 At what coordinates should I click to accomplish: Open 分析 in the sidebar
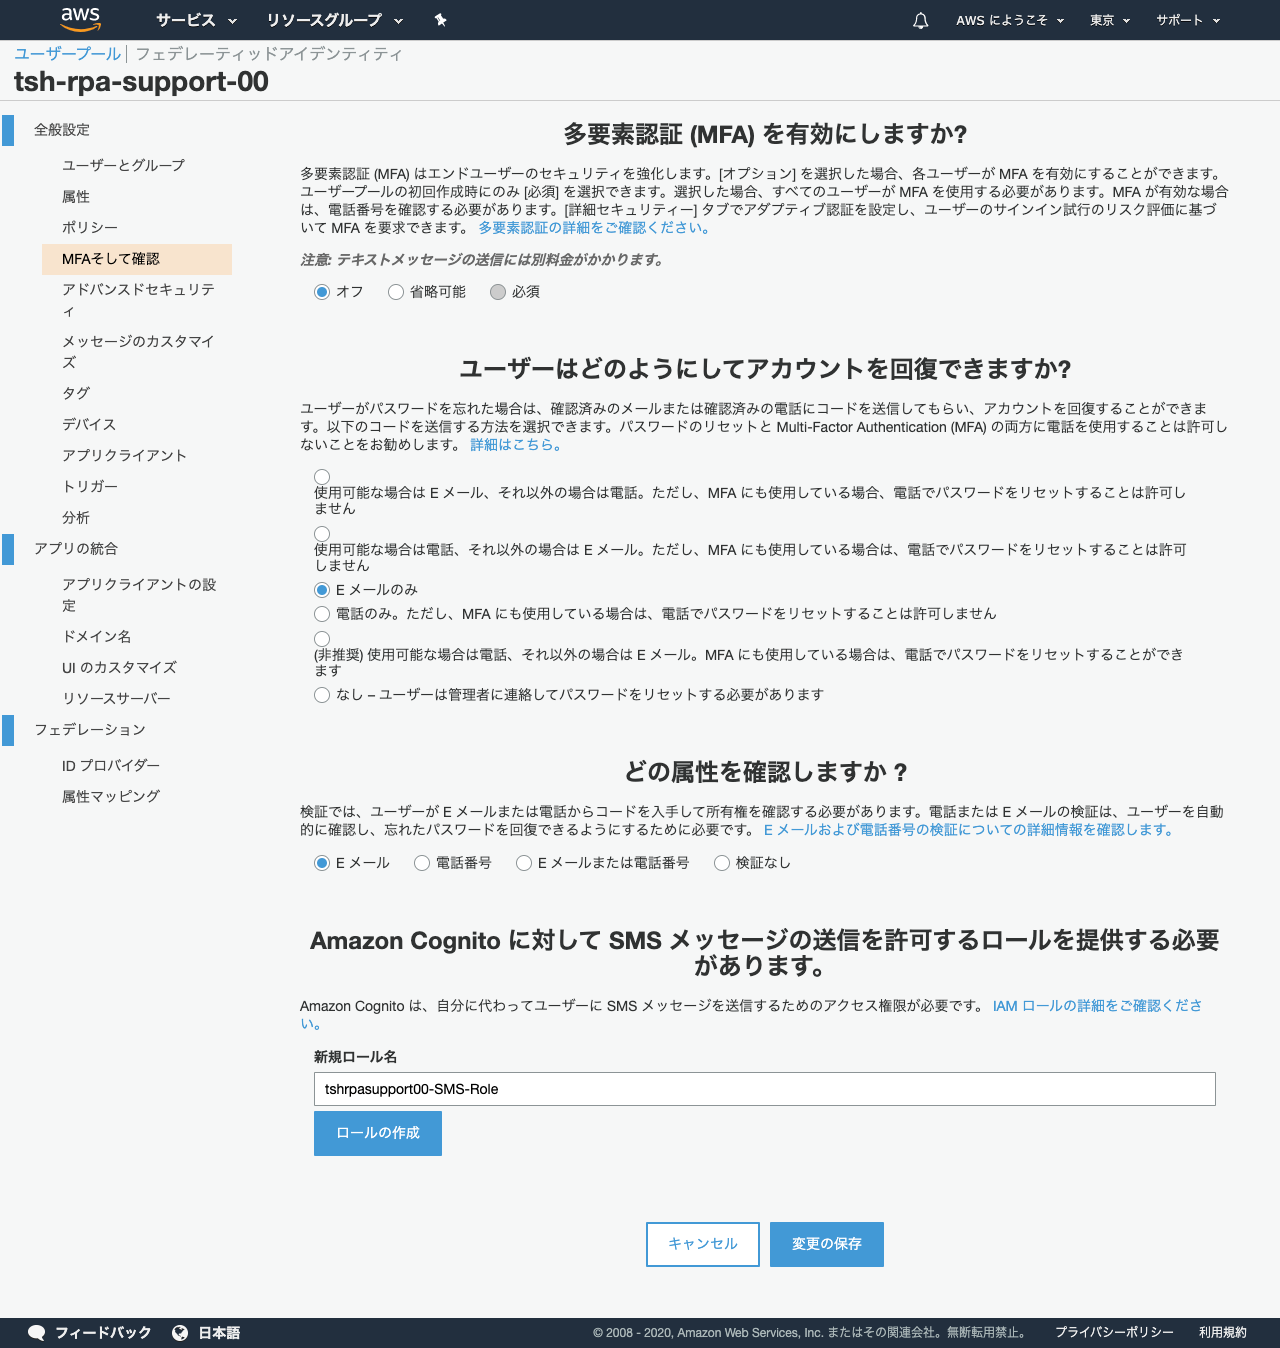76,517
